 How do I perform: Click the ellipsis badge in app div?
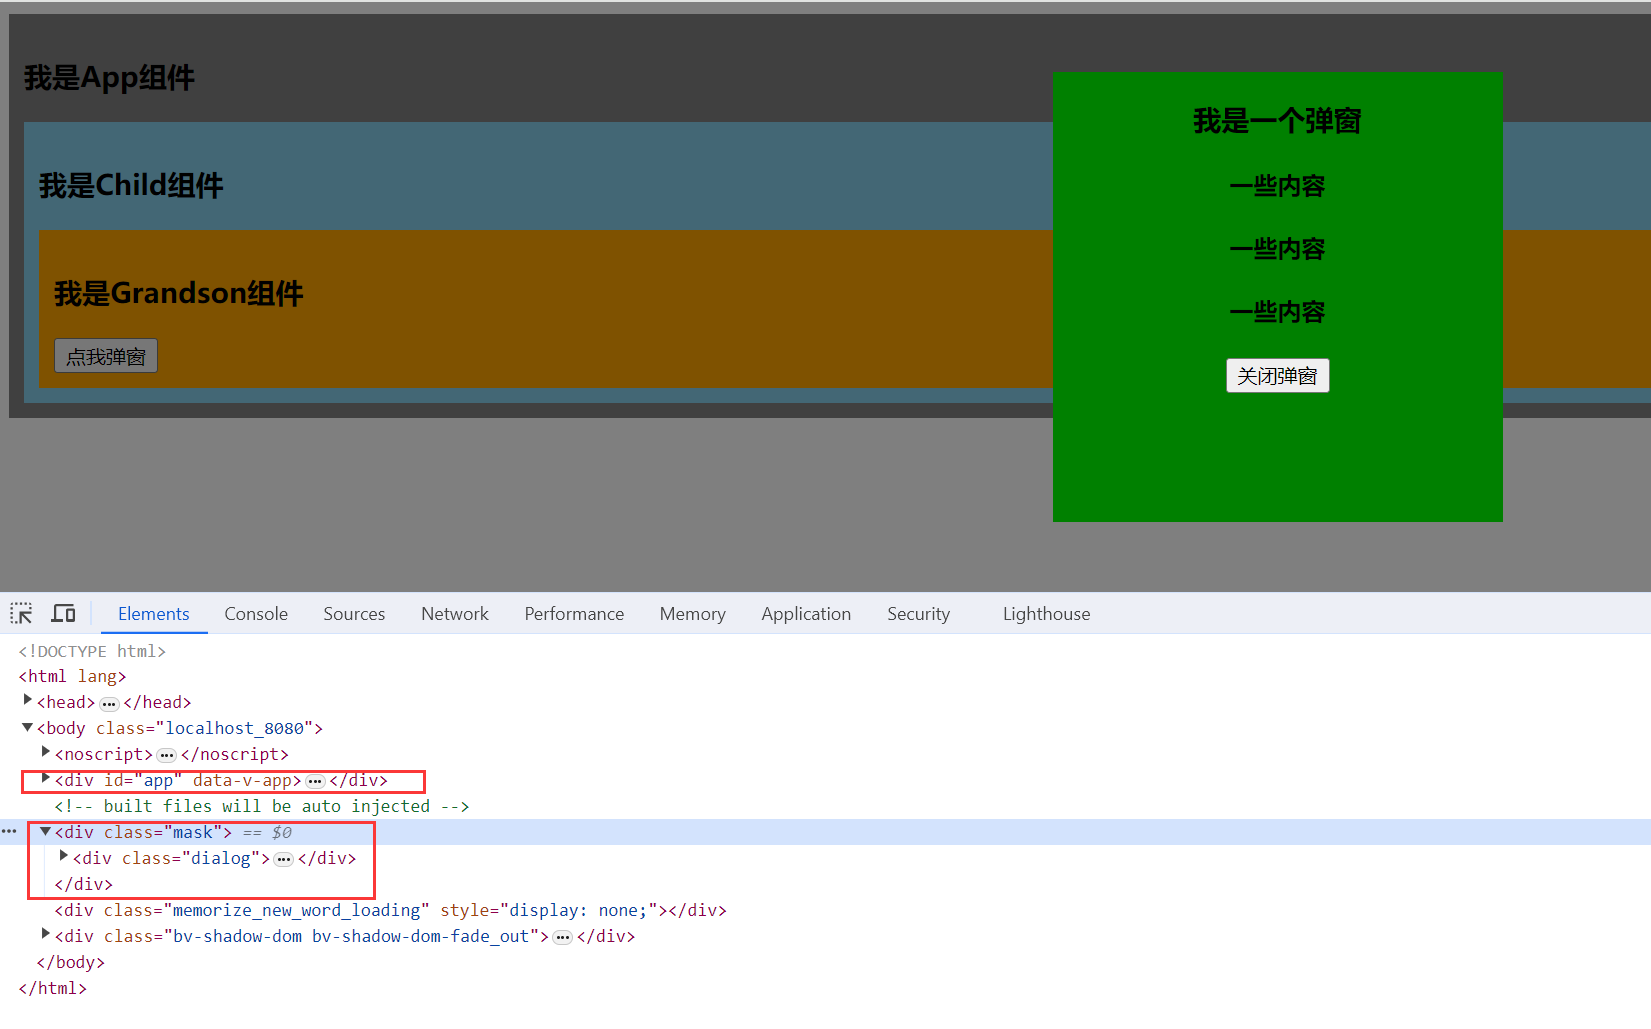pyautogui.click(x=315, y=782)
